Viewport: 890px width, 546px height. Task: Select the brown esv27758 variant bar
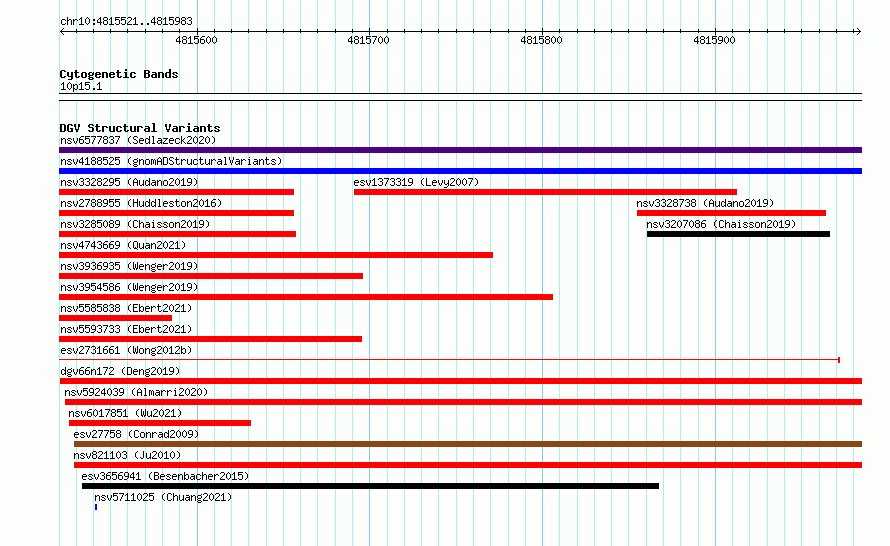tap(468, 444)
